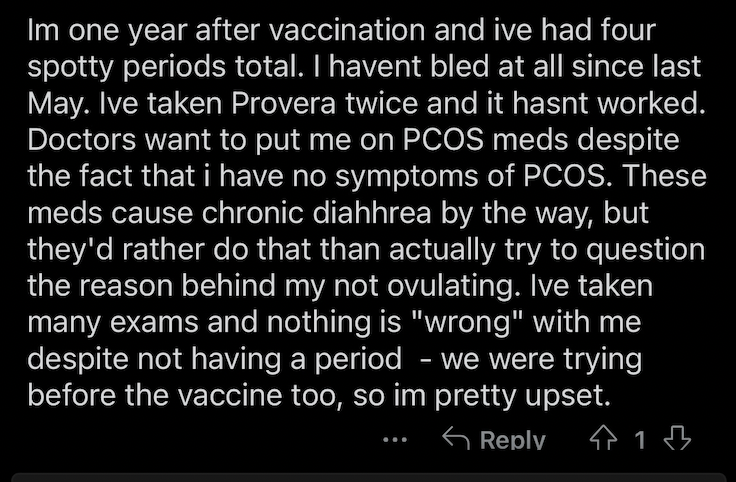Upvote this comment
The width and height of the screenshot is (736, 482).
(603, 438)
